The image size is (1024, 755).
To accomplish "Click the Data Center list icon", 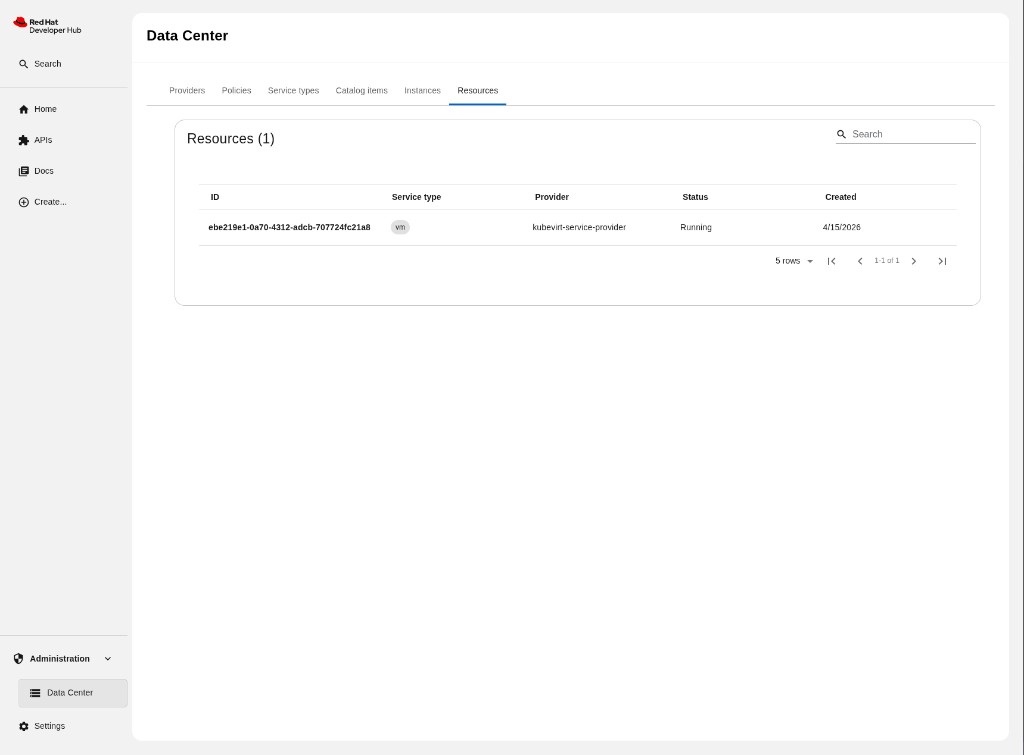I will click(35, 693).
